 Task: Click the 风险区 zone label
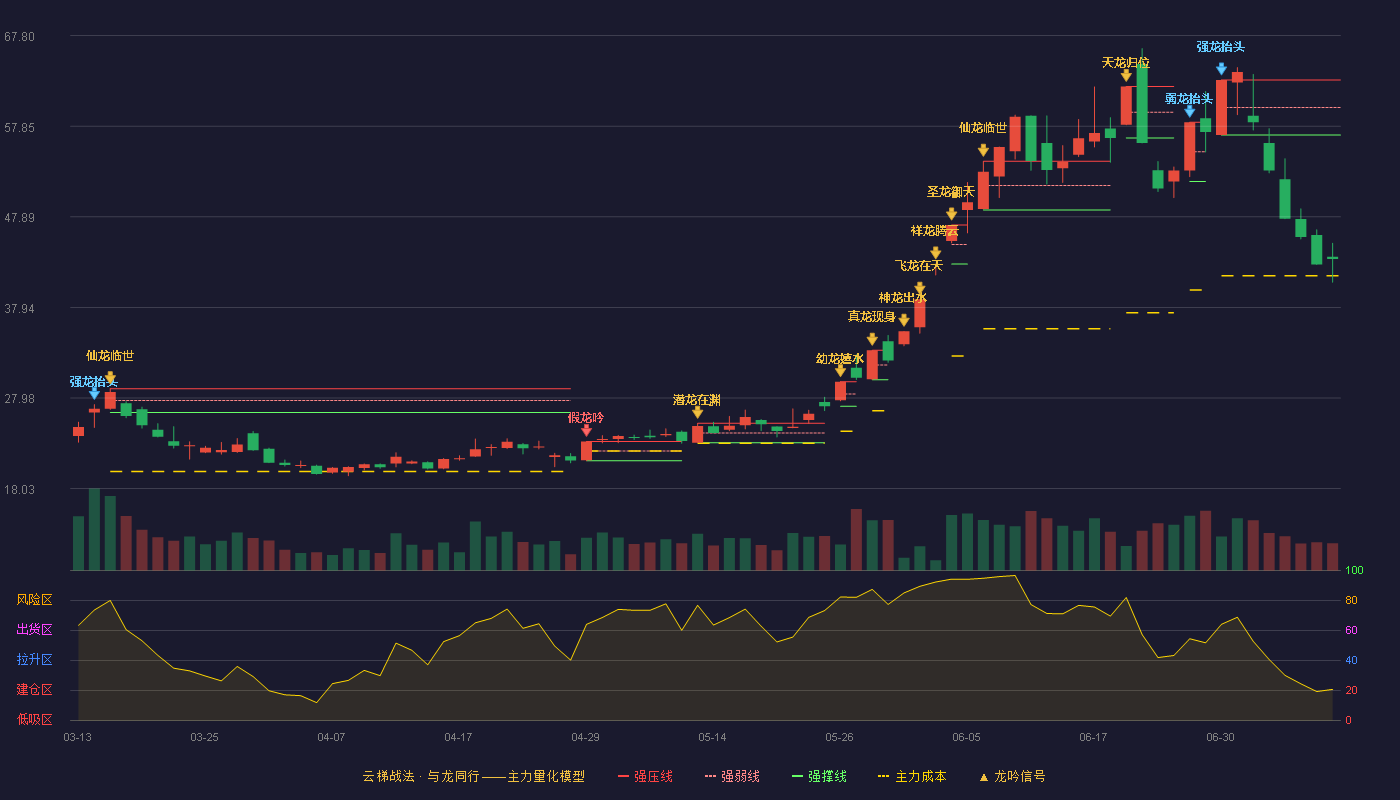pyautogui.click(x=35, y=600)
